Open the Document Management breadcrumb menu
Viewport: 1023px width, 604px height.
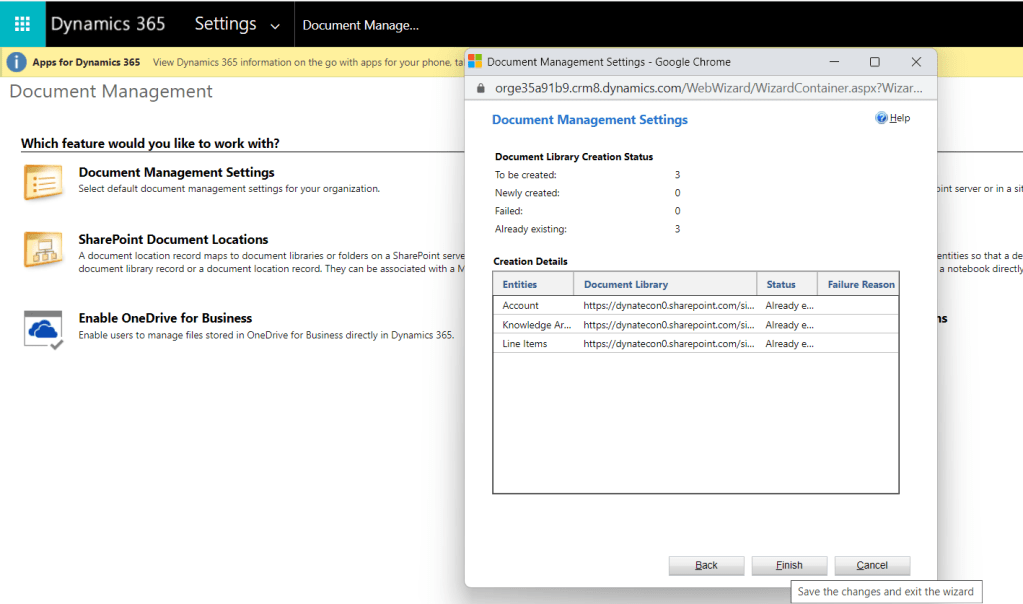[360, 25]
